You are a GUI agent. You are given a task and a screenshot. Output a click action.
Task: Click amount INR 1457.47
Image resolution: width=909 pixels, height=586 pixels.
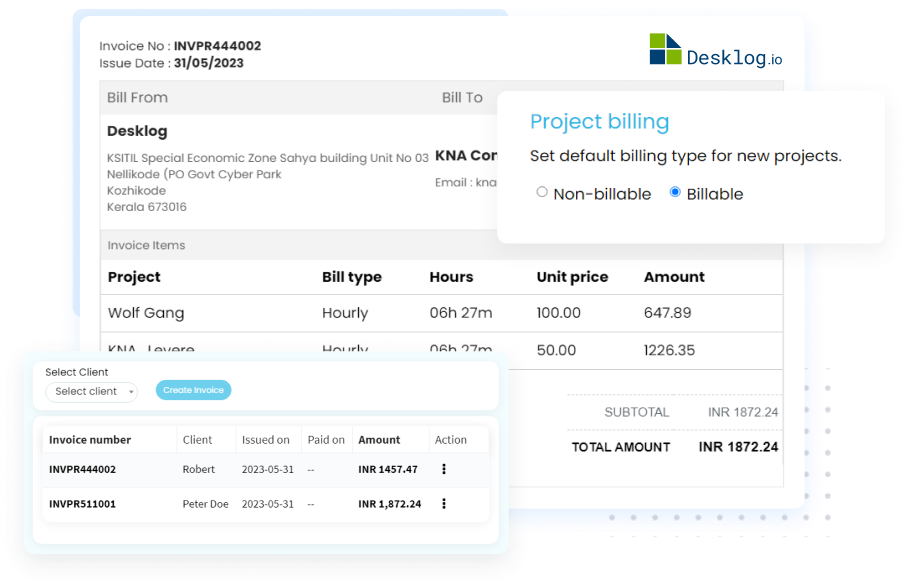[x=388, y=469]
